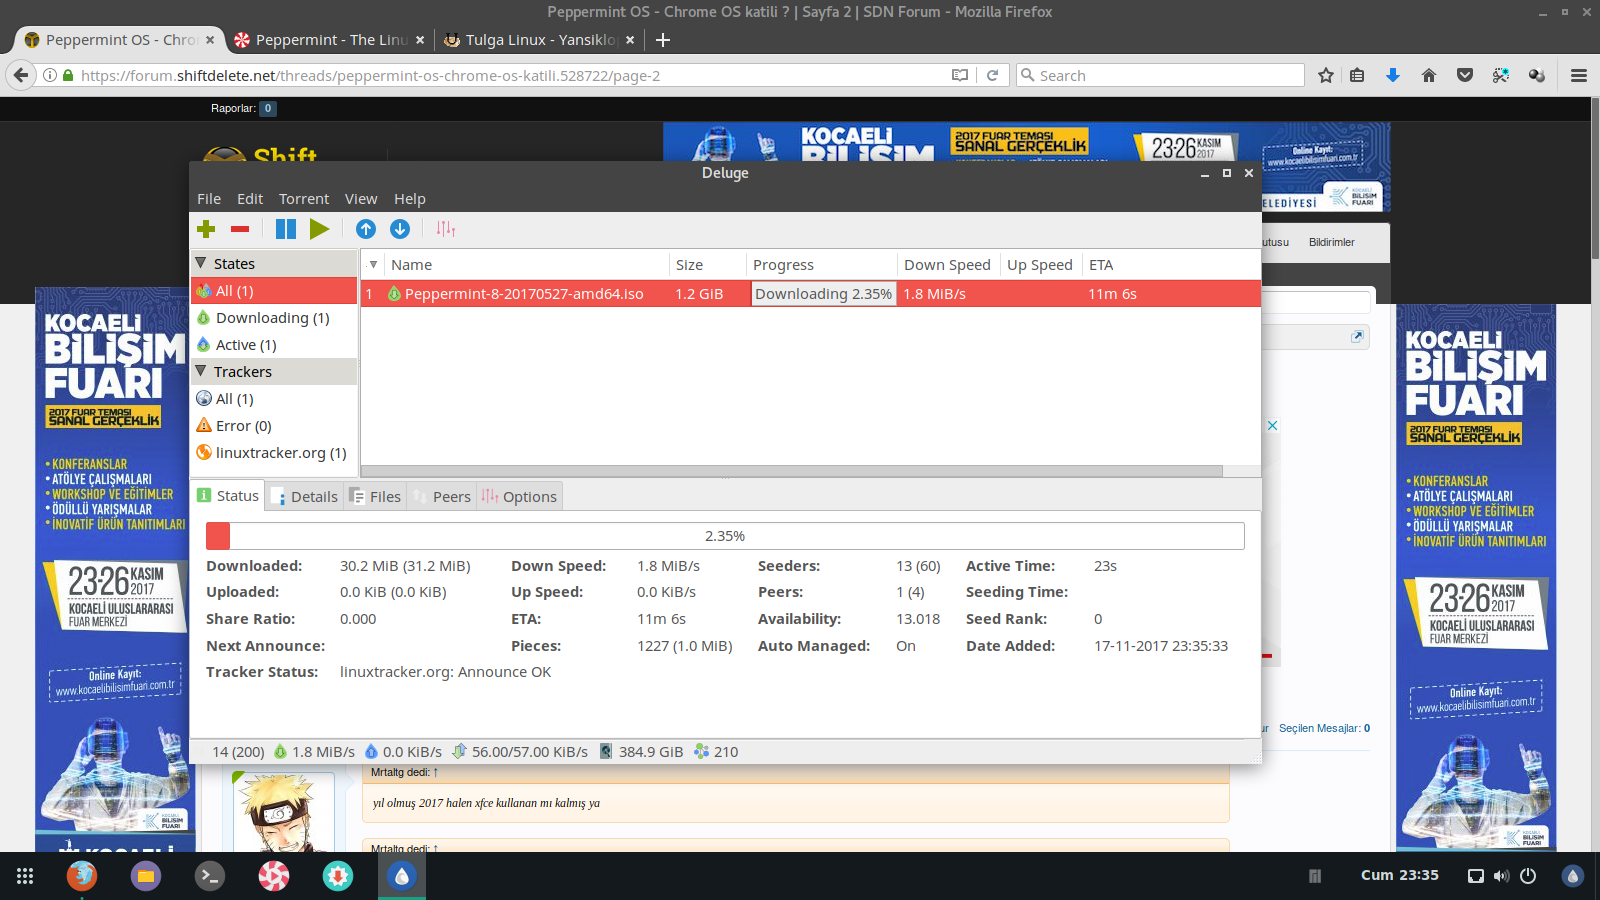Collapse the States section in sidebar
The width and height of the screenshot is (1600, 900).
tap(201, 263)
